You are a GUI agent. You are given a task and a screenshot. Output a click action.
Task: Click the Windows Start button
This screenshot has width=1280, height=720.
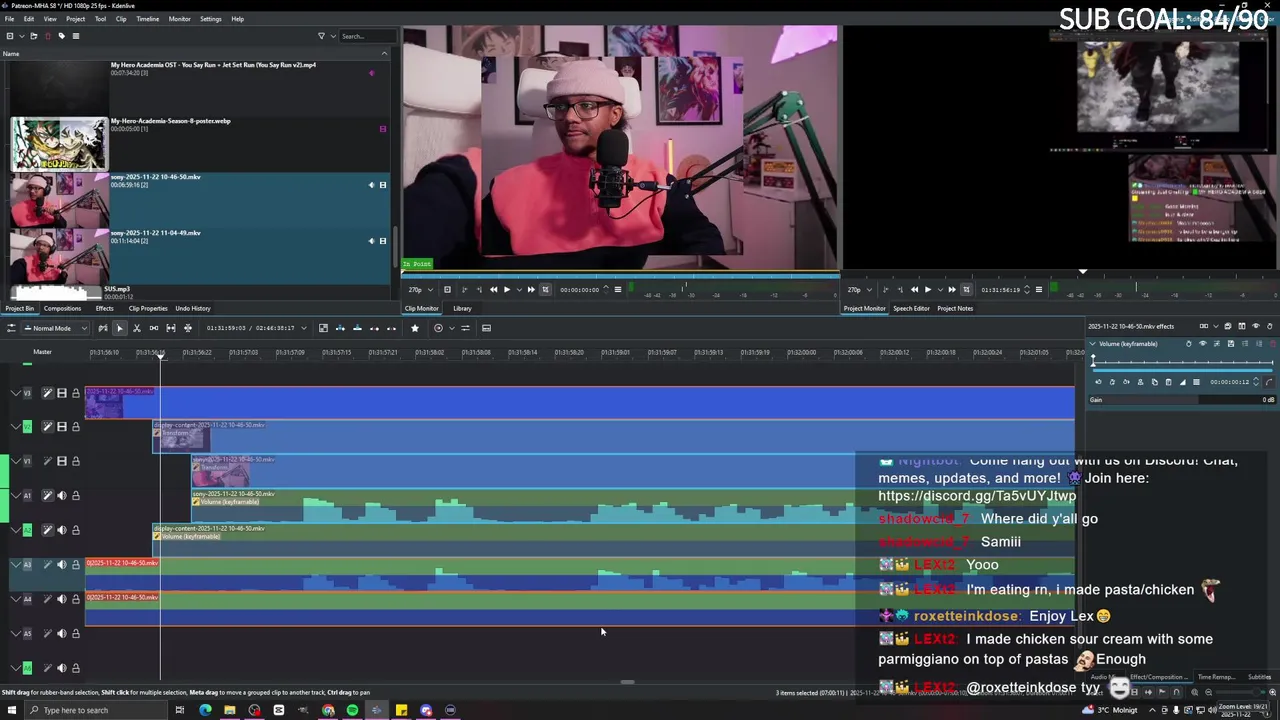pyautogui.click(x=12, y=710)
